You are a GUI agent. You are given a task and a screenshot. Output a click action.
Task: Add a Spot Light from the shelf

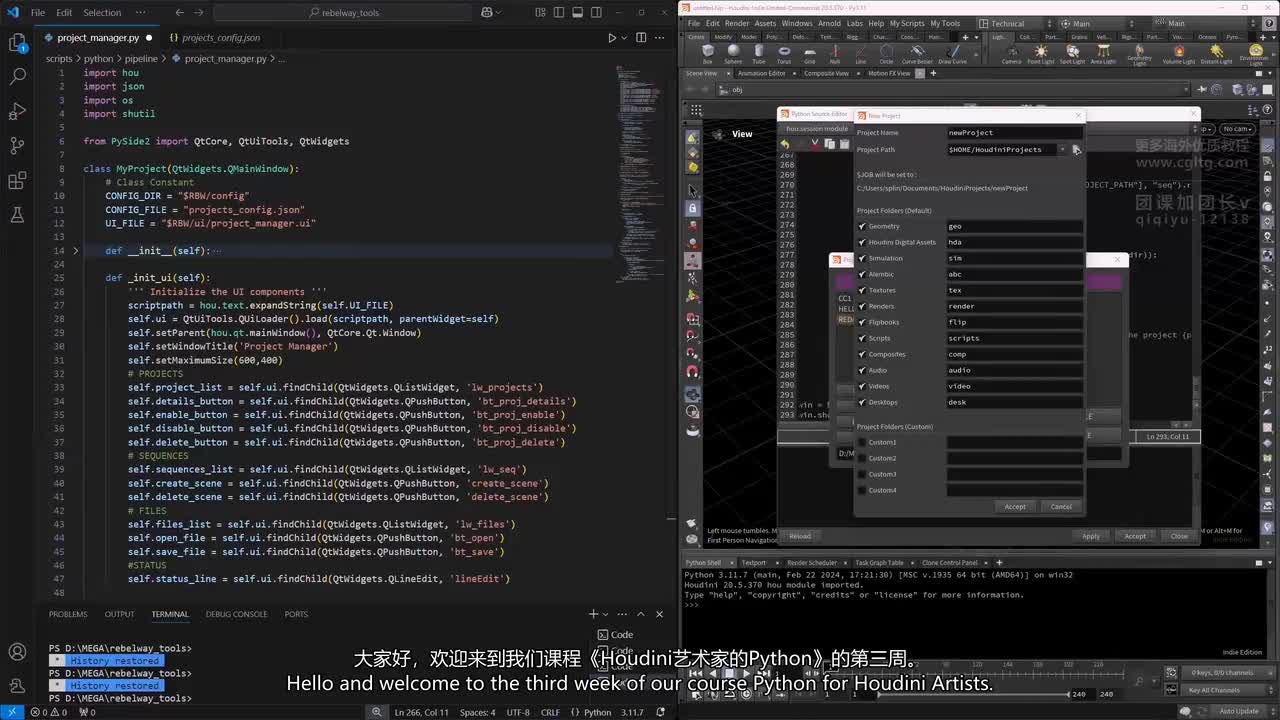[1072, 53]
